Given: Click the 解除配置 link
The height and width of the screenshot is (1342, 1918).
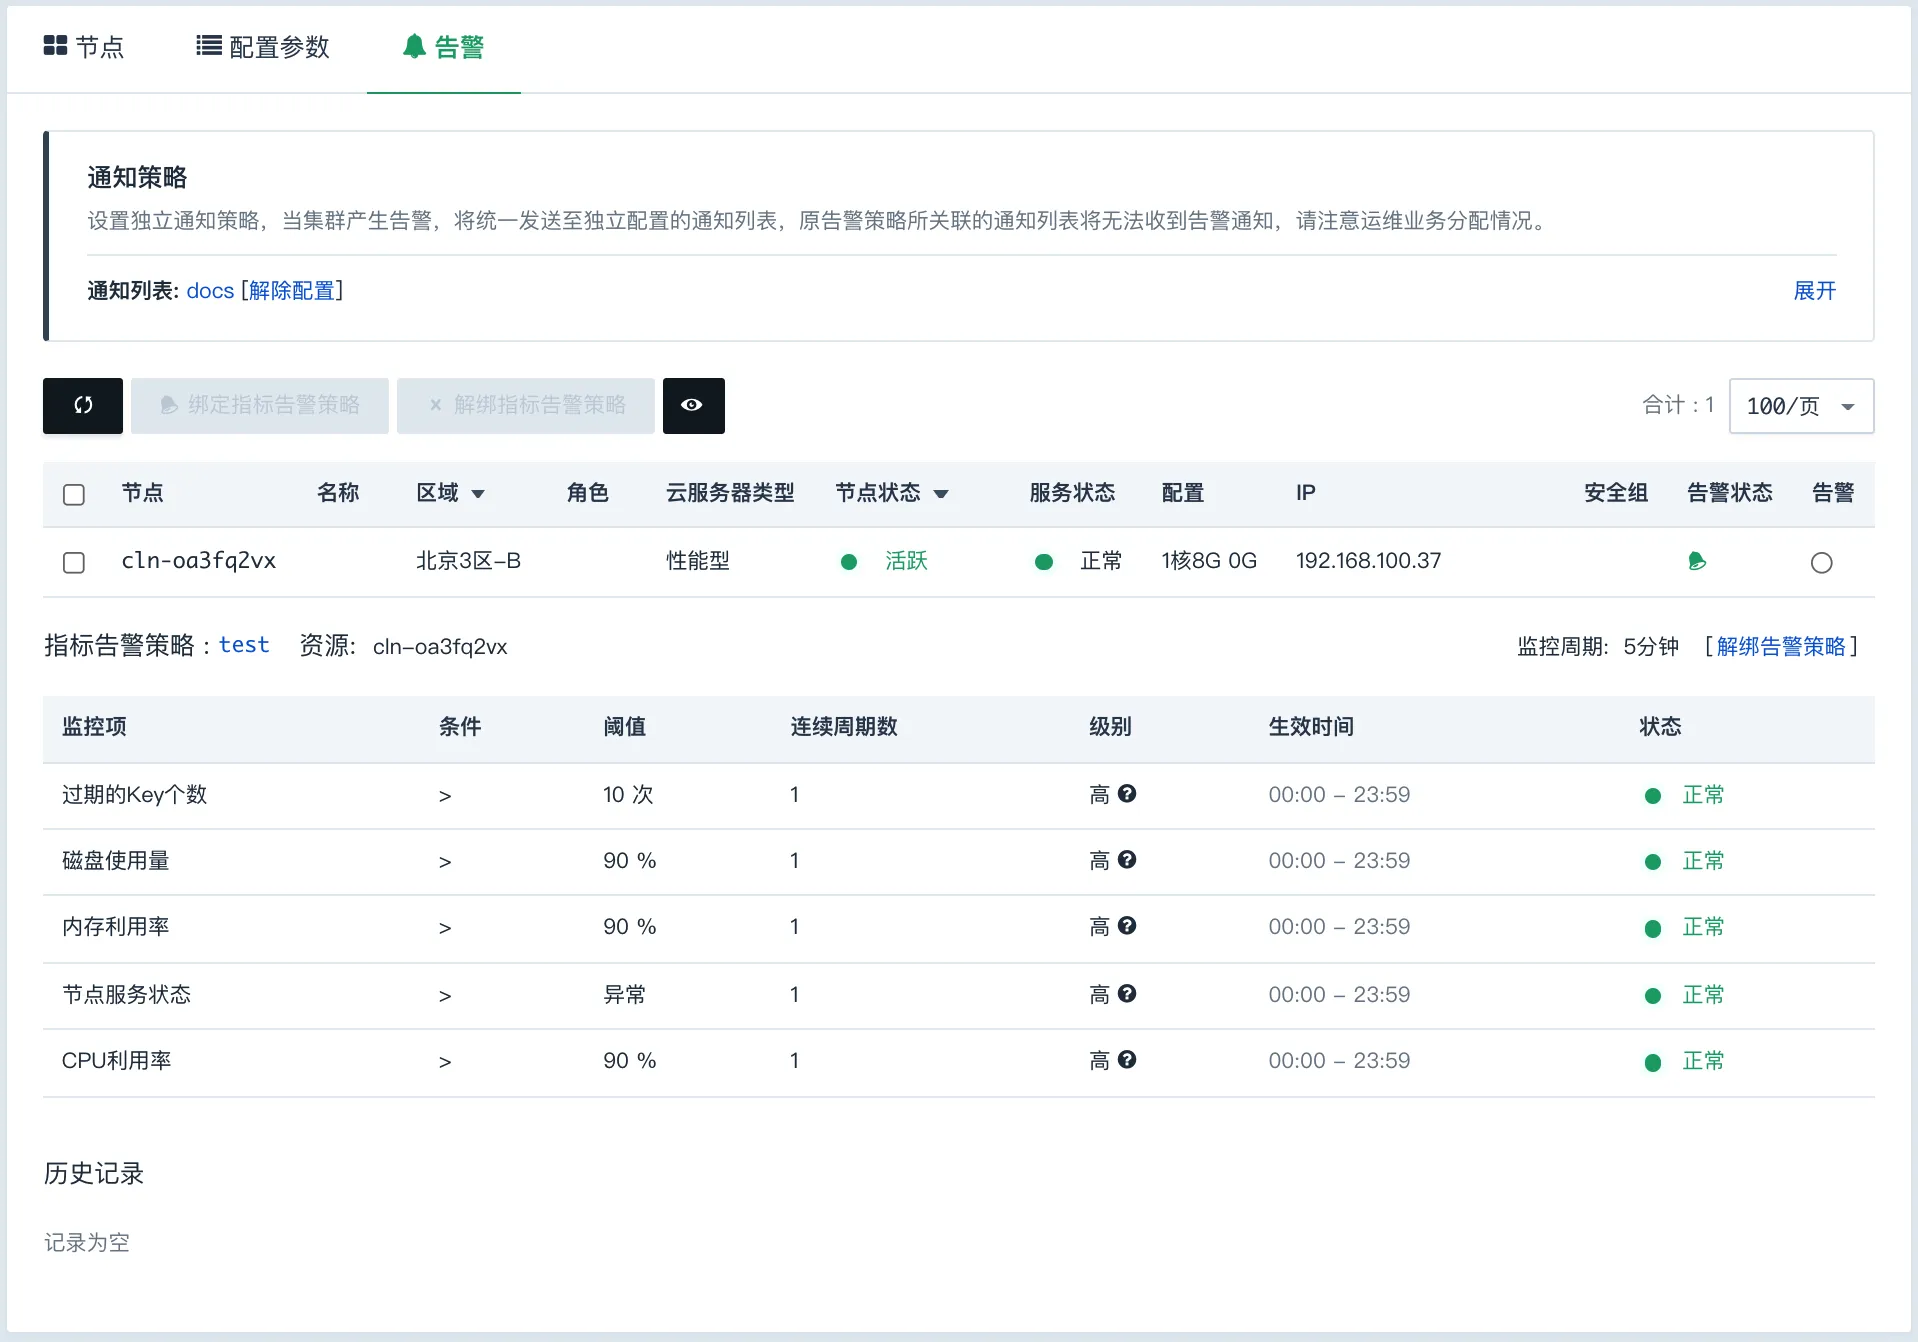Looking at the screenshot, I should coord(292,291).
